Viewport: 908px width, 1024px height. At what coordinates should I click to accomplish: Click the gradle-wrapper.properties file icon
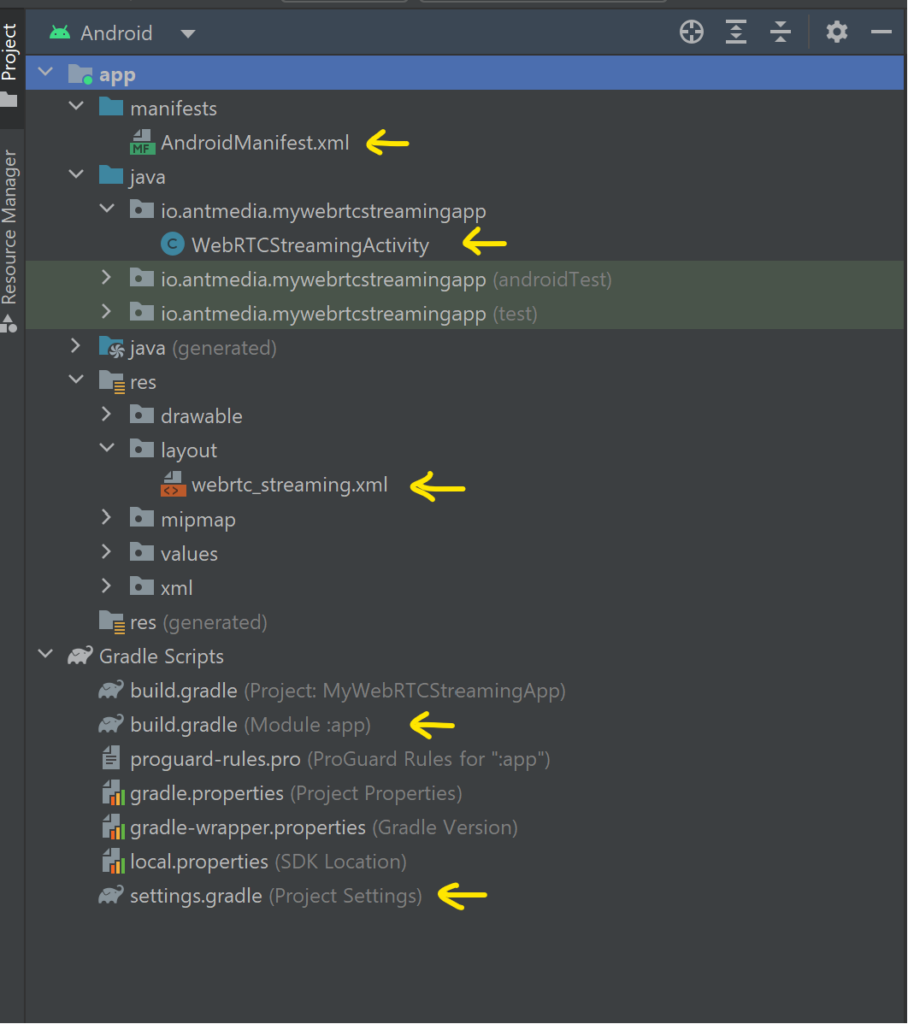(113, 827)
